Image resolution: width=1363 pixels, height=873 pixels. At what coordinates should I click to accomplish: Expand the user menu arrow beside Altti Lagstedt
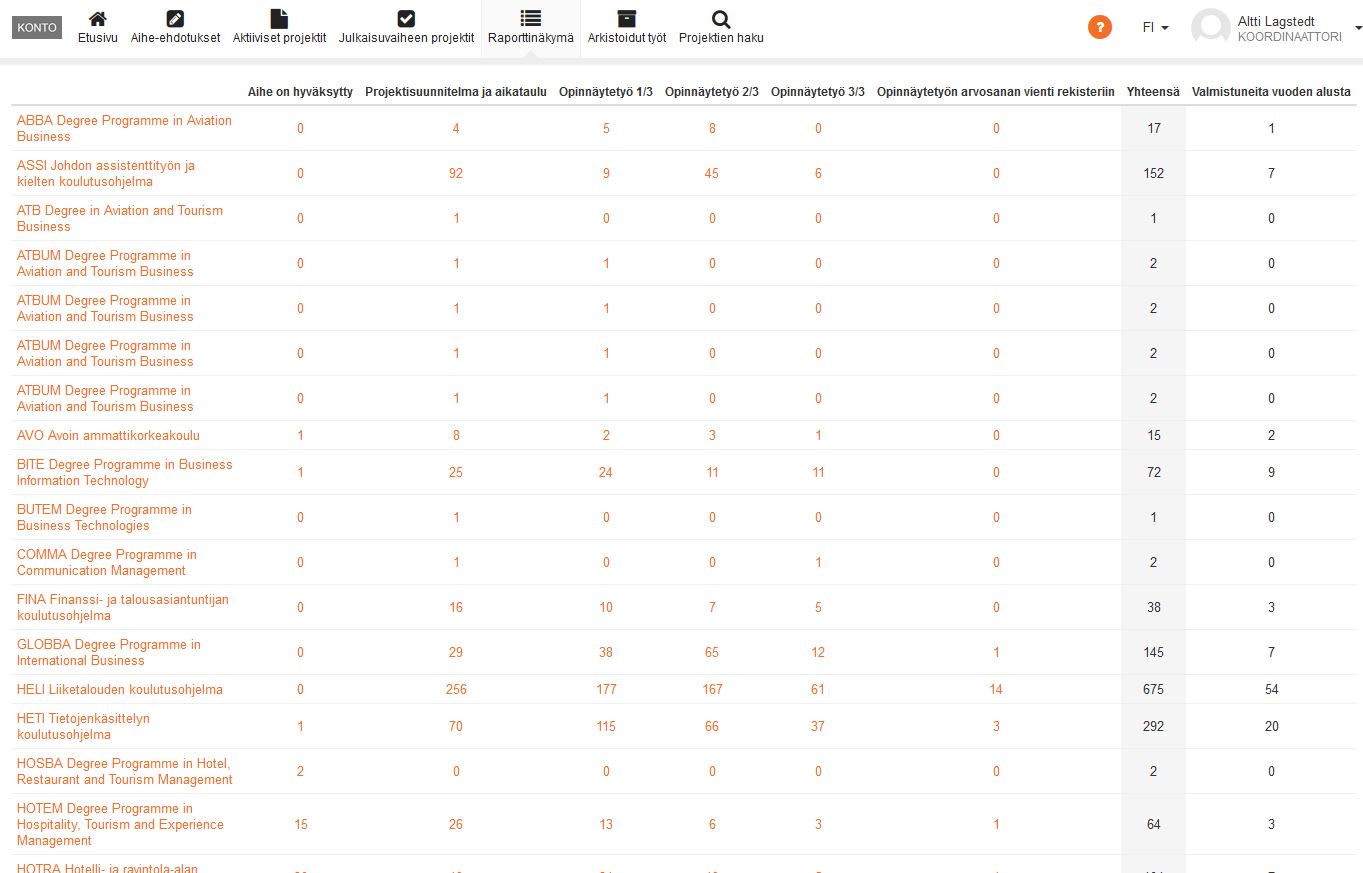coord(1357,29)
